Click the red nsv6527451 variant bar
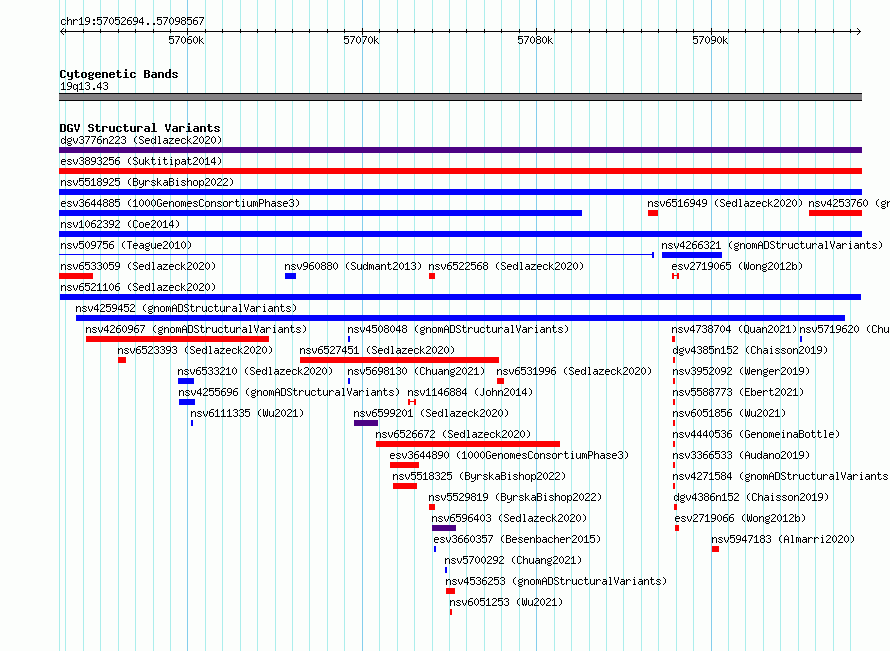Viewport: 890px width, 651px height. (400, 360)
